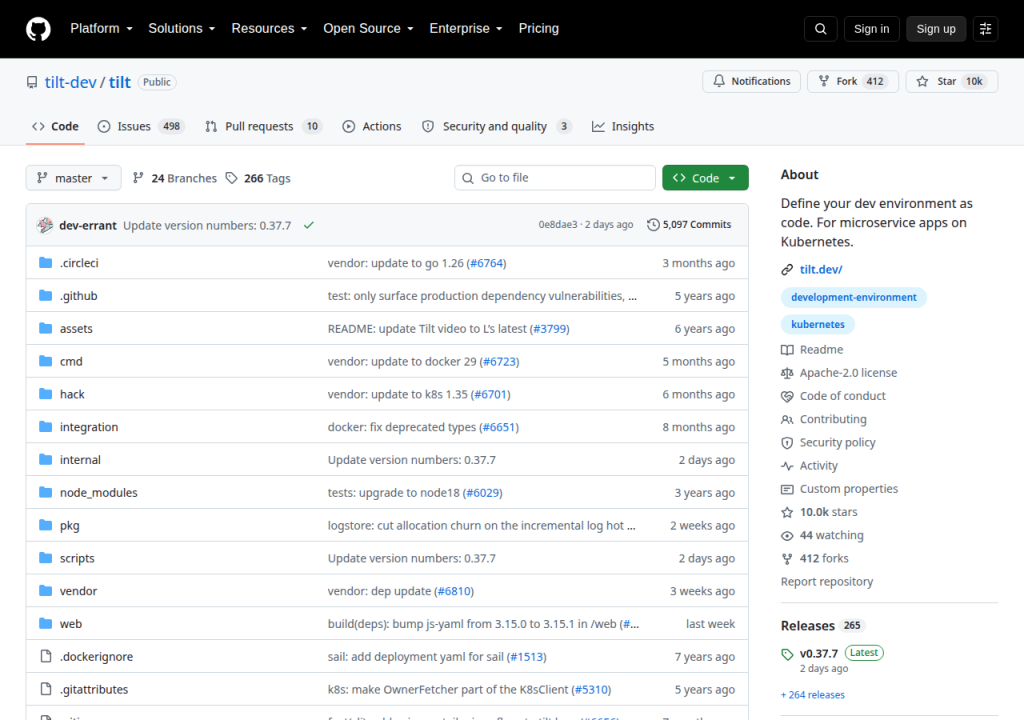Screen dimensions: 1024x720
Task: Click the Code of conduct heart icon
Action: pos(787,397)
